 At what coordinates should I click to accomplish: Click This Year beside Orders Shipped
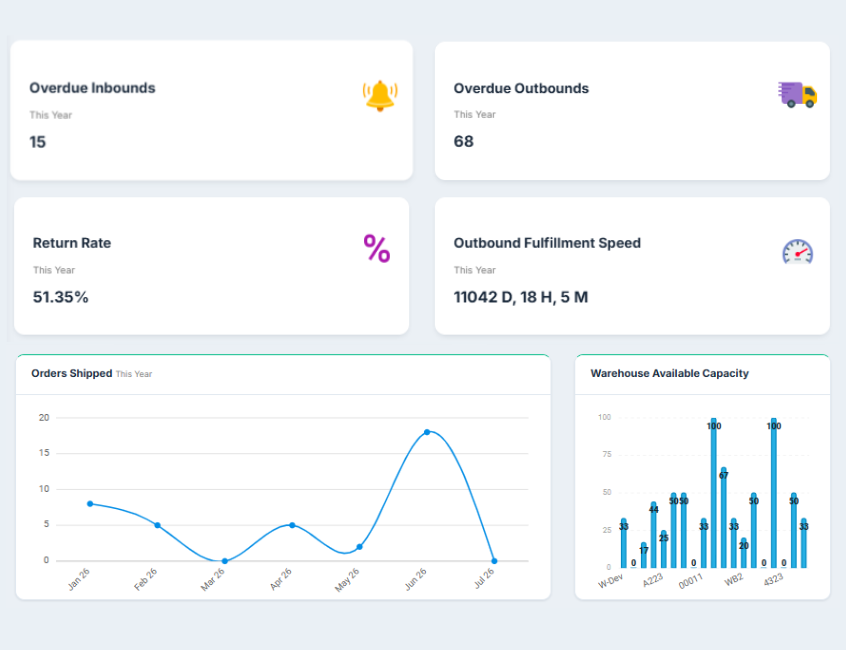click(x=134, y=374)
